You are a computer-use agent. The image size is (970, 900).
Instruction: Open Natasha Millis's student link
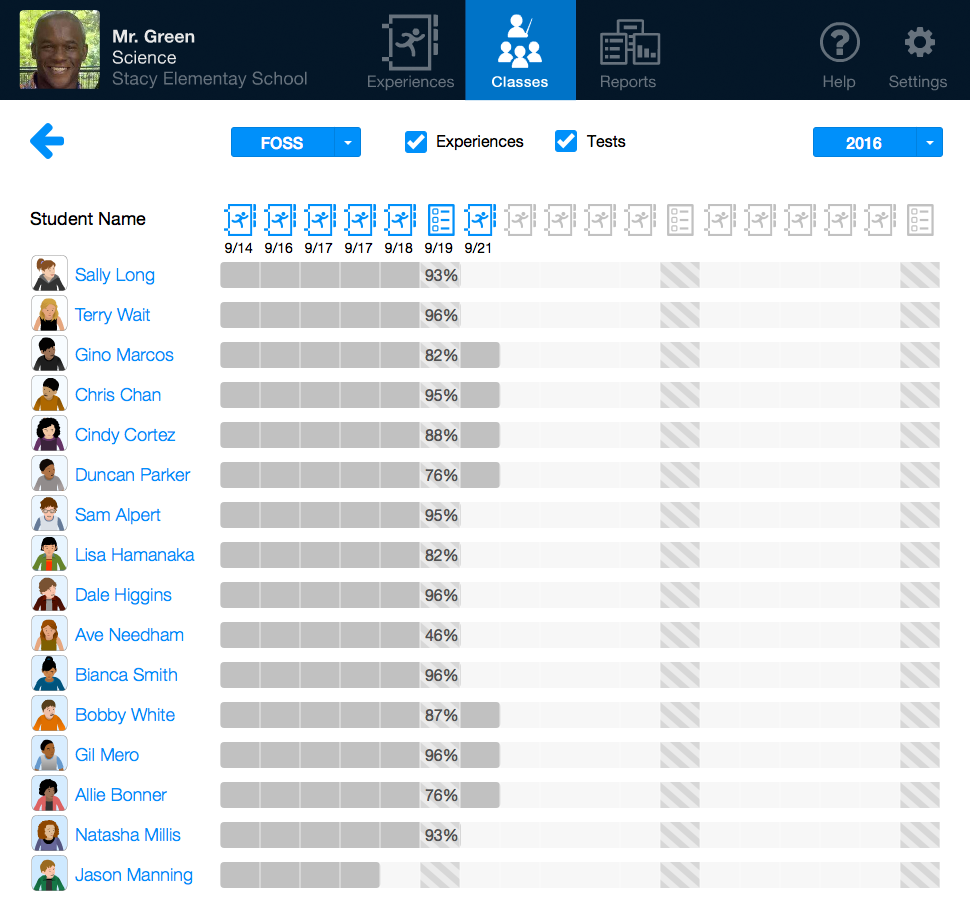tap(127, 835)
